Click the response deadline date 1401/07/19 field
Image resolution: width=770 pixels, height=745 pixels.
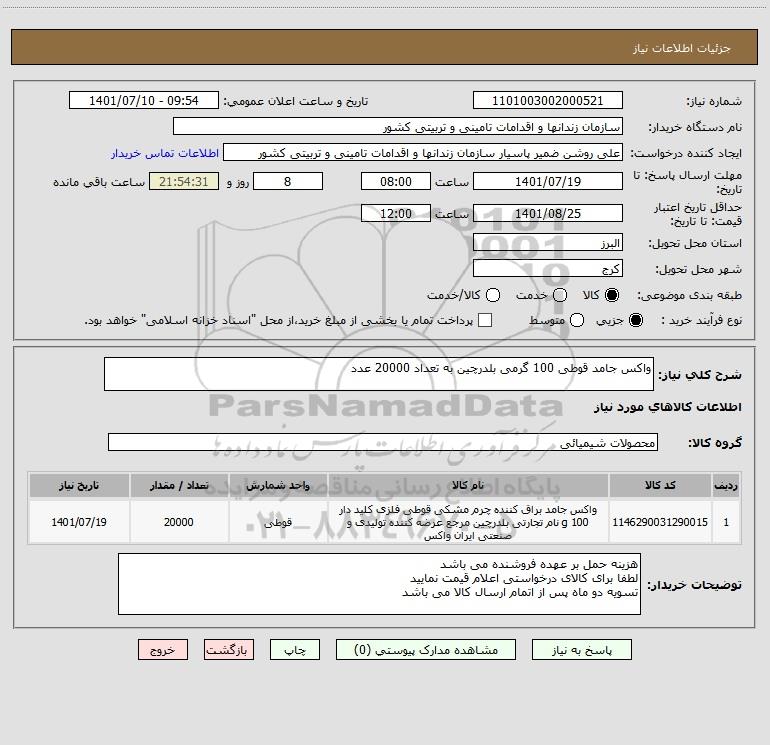click(x=548, y=181)
